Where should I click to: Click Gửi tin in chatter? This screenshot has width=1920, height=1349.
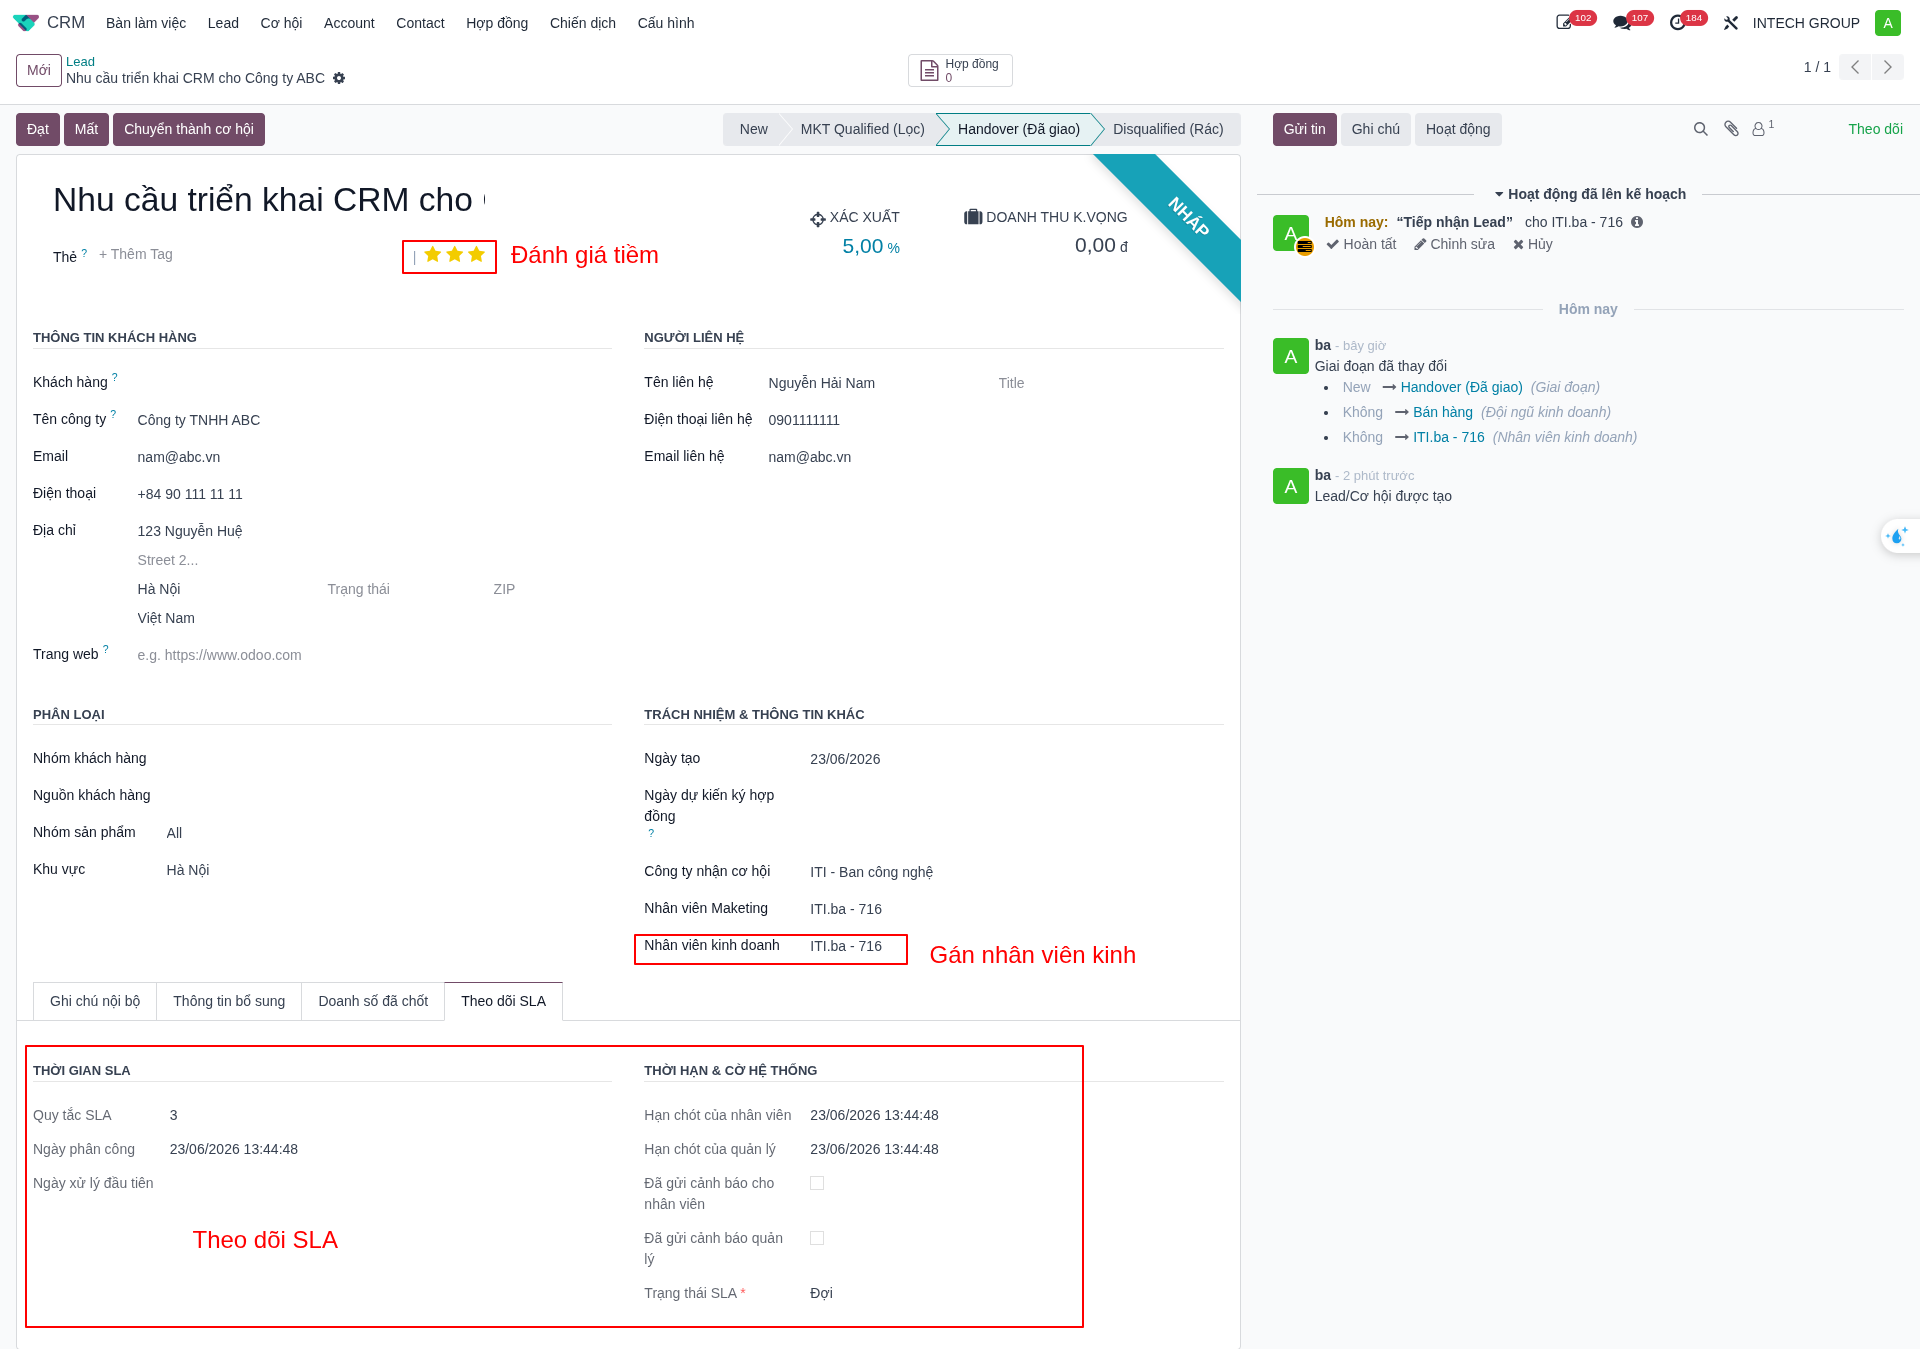[1304, 129]
